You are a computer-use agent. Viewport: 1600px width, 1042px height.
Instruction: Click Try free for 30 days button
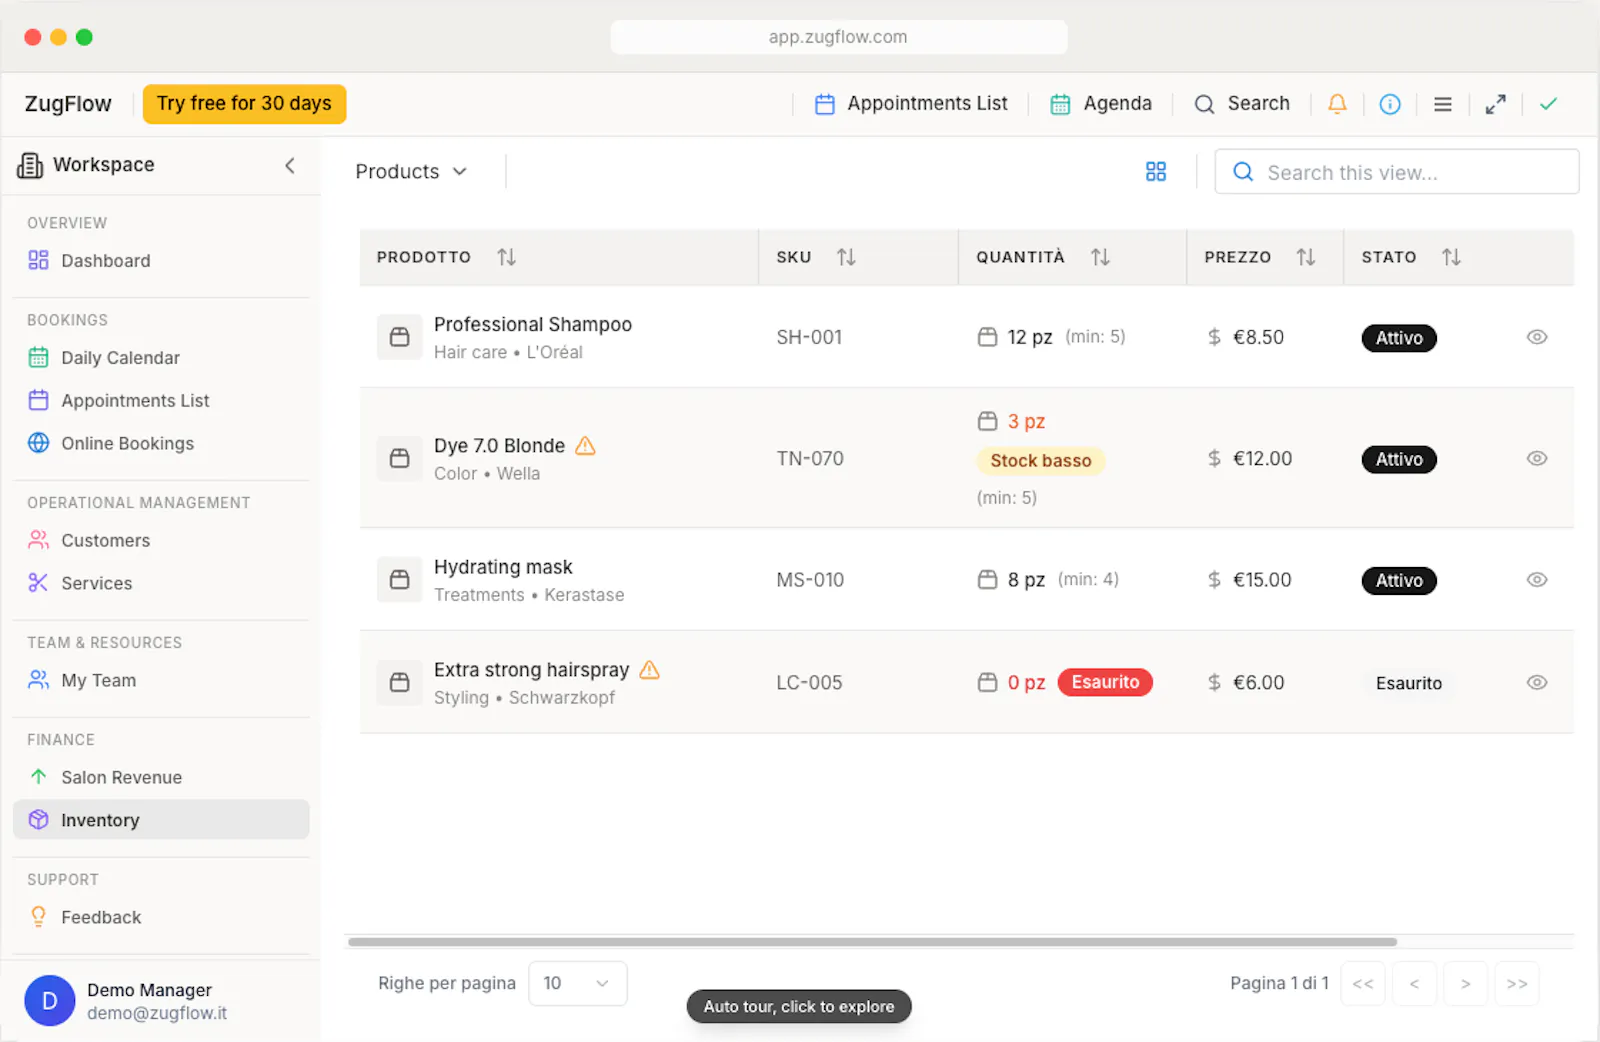click(244, 104)
